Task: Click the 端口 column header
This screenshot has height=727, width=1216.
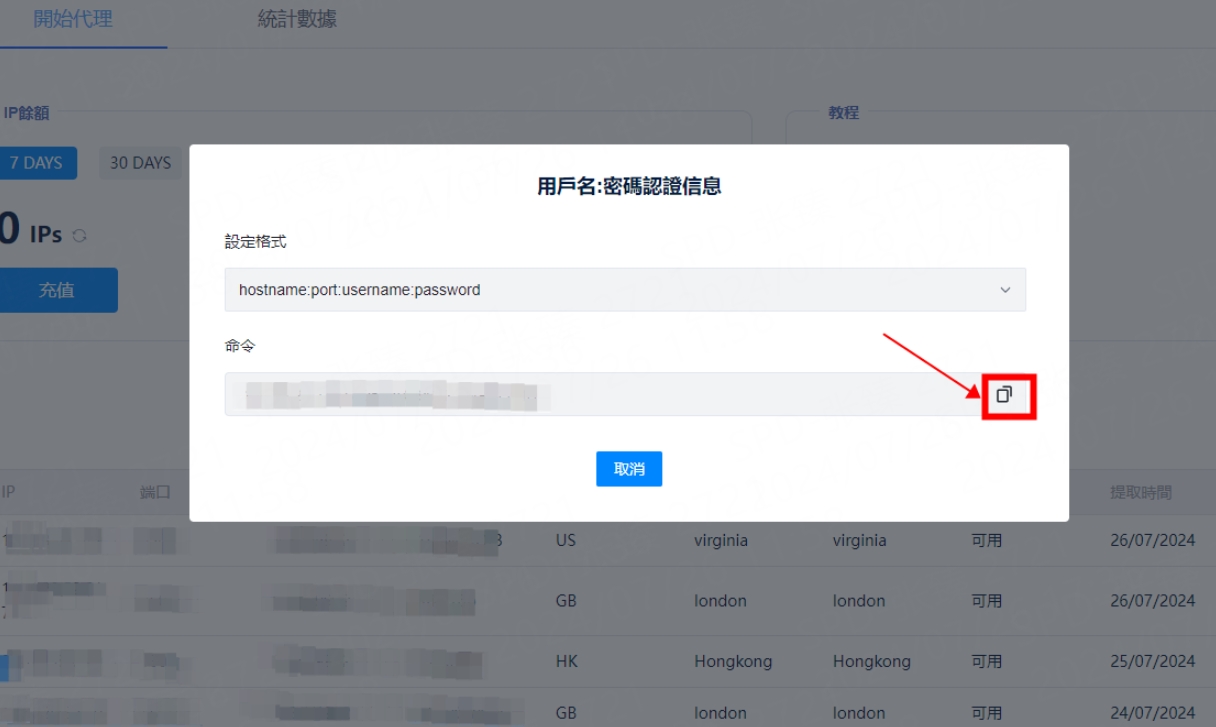Action: pos(156,492)
